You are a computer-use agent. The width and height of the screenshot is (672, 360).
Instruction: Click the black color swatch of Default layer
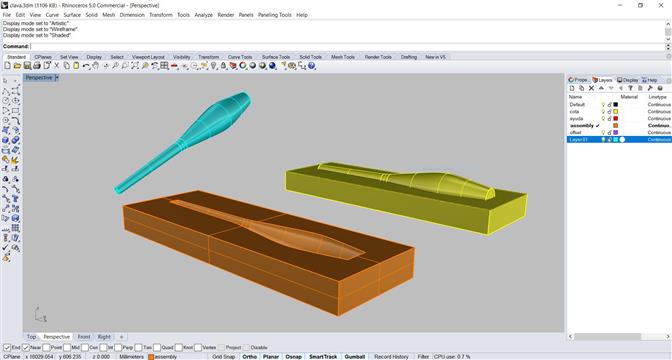615,105
